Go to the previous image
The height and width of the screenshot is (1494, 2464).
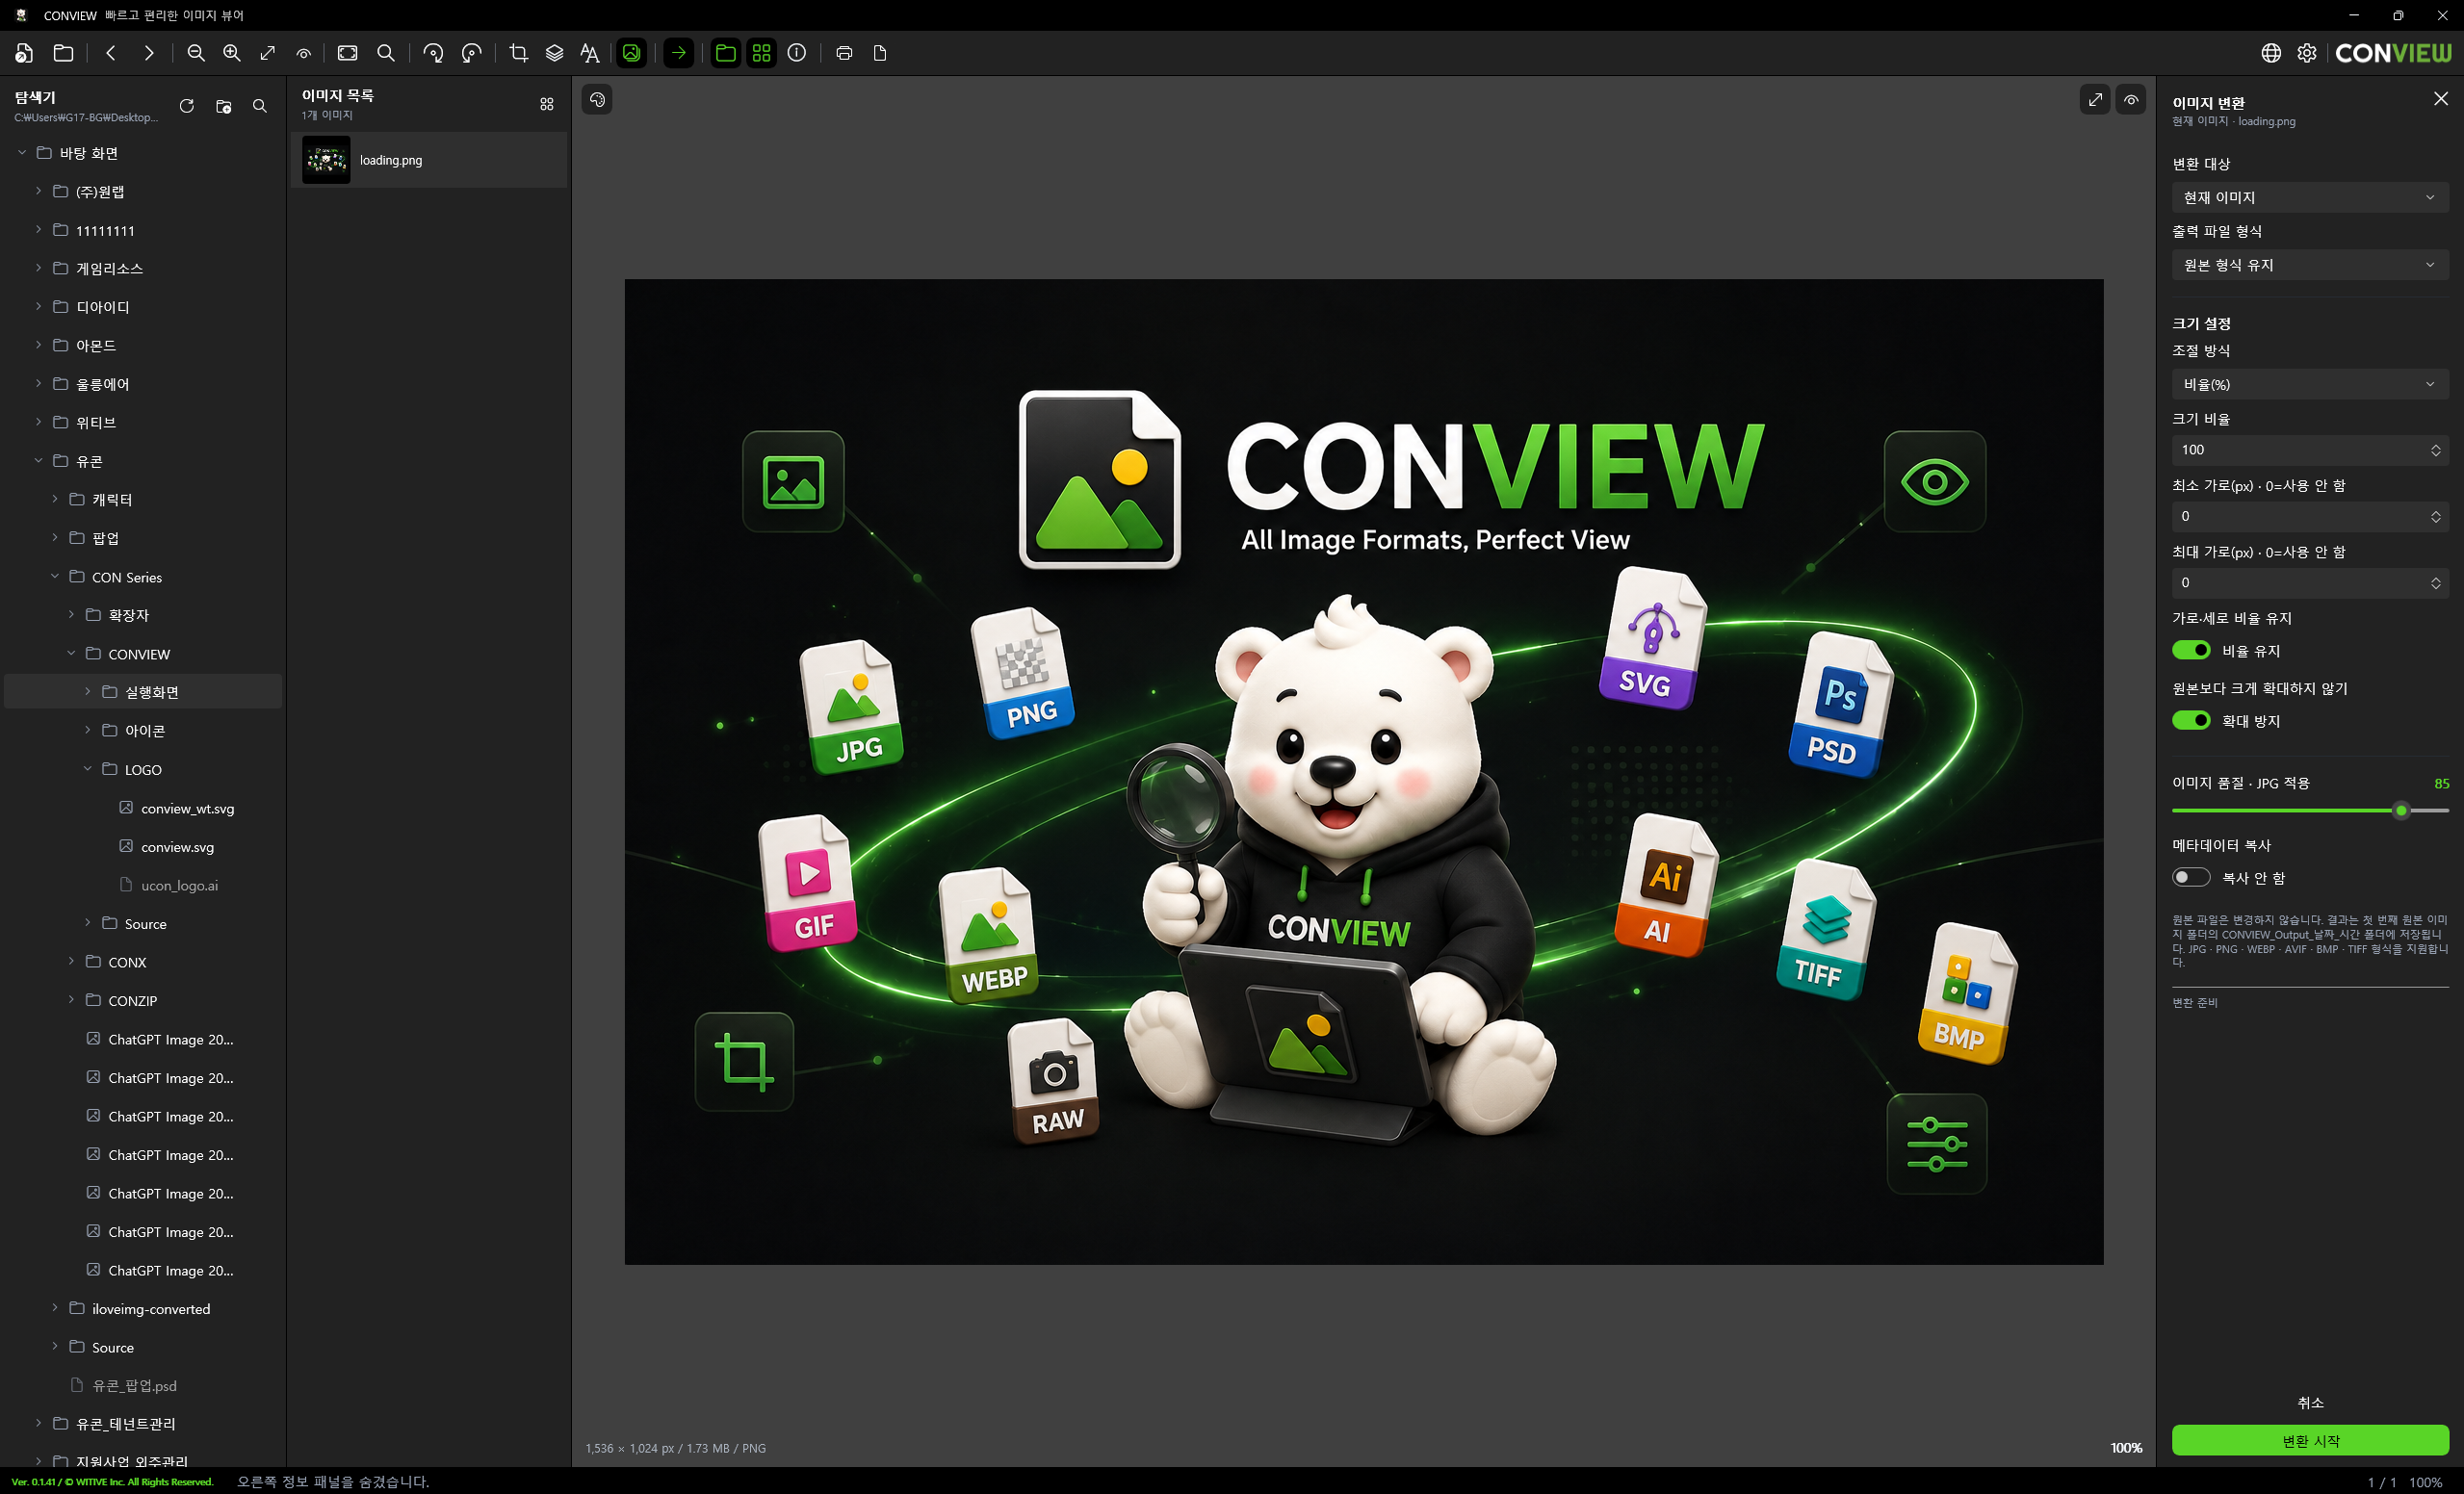coord(111,53)
